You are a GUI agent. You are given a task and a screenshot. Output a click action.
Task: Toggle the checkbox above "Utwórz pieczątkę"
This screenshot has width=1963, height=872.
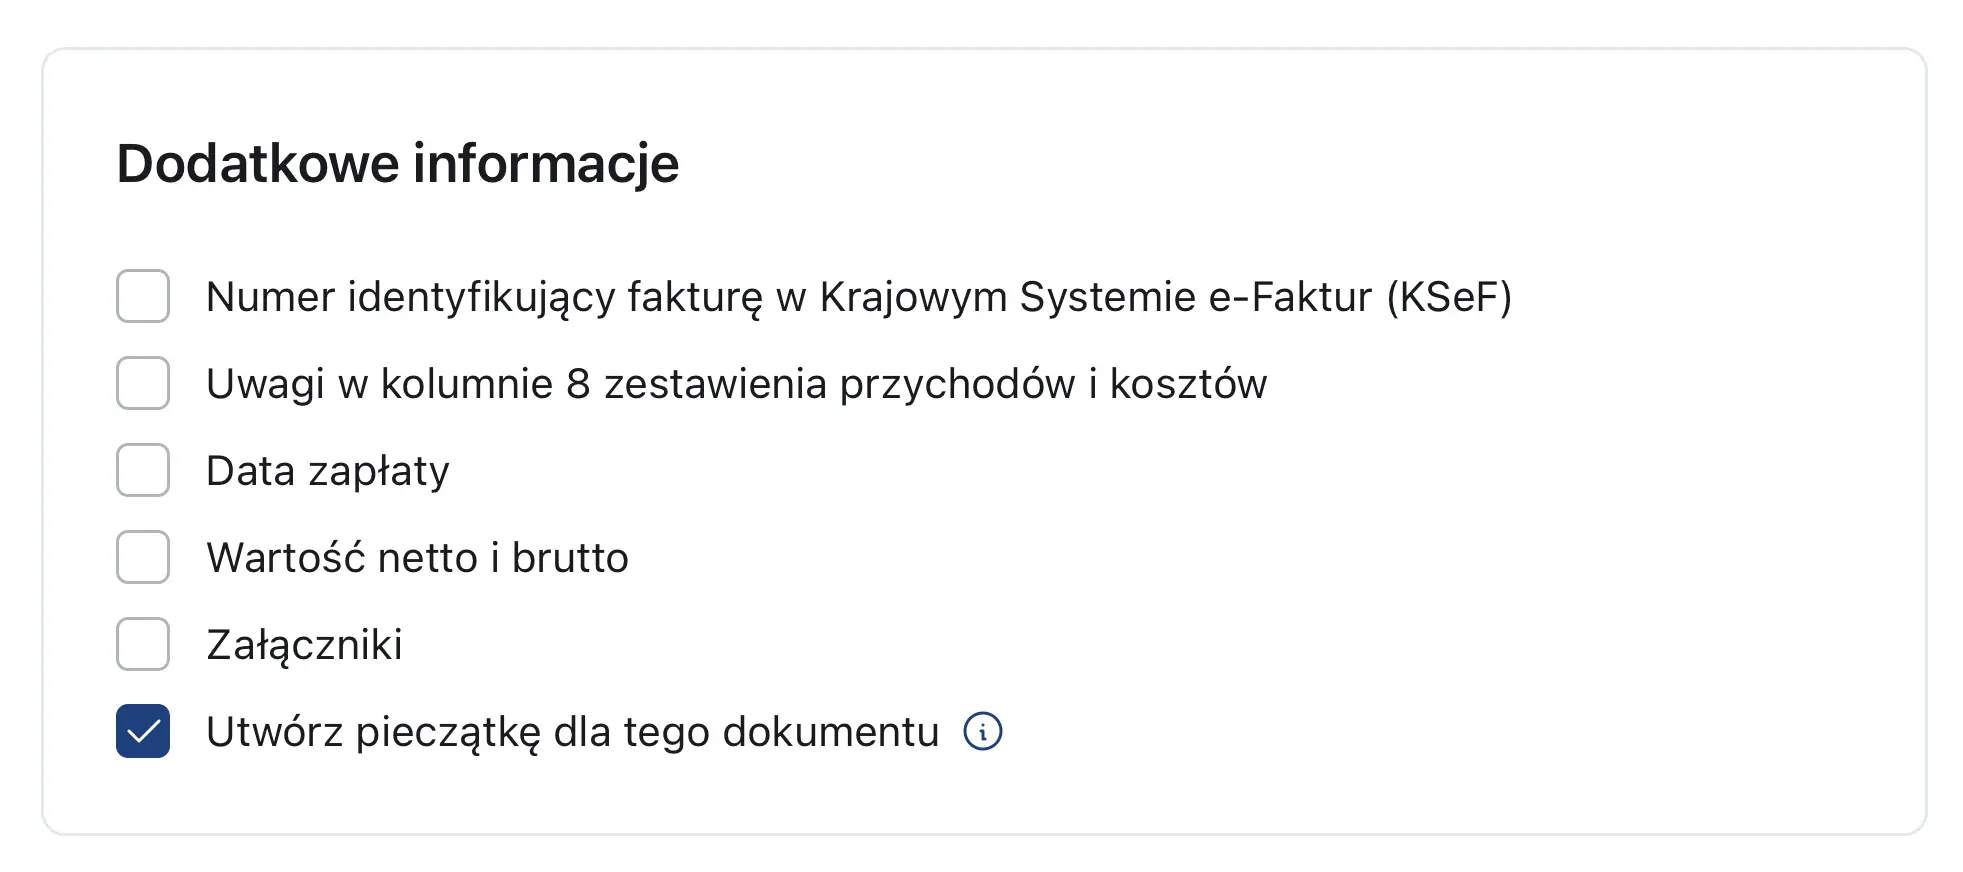(x=142, y=644)
